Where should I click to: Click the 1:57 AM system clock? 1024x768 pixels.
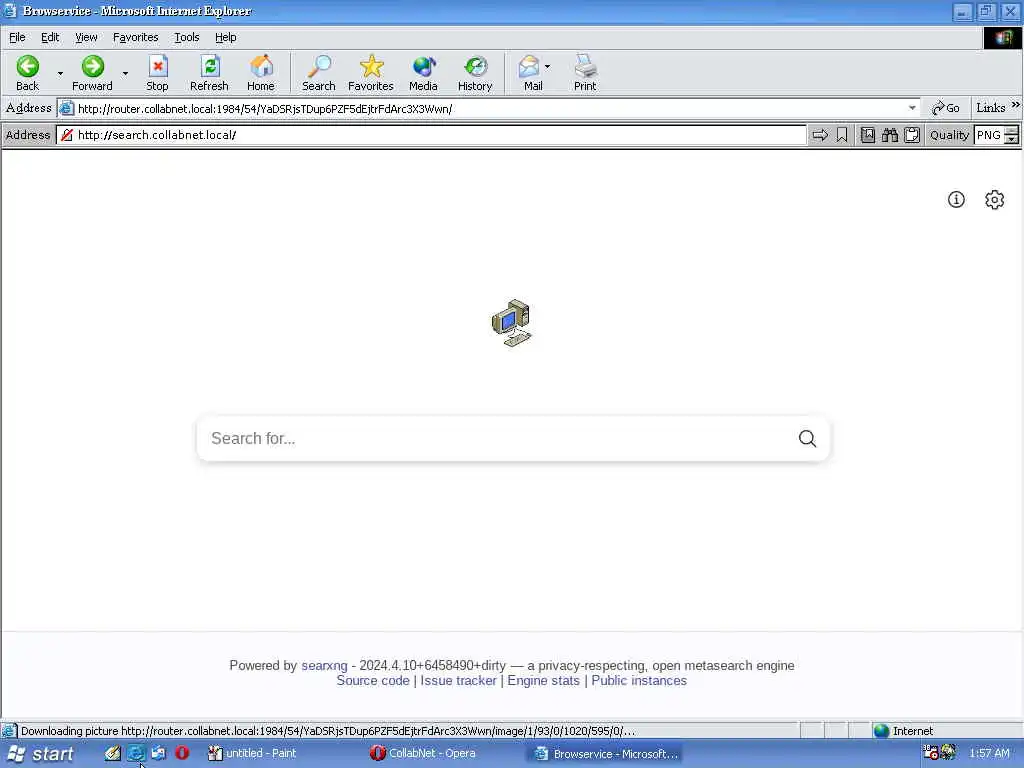(989, 754)
